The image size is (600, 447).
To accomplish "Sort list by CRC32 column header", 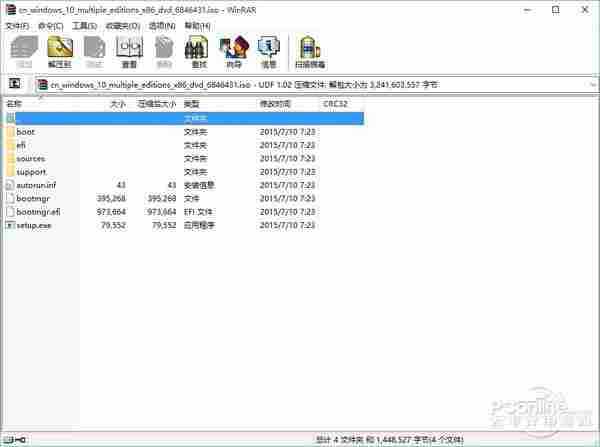I will pyautogui.click(x=340, y=103).
